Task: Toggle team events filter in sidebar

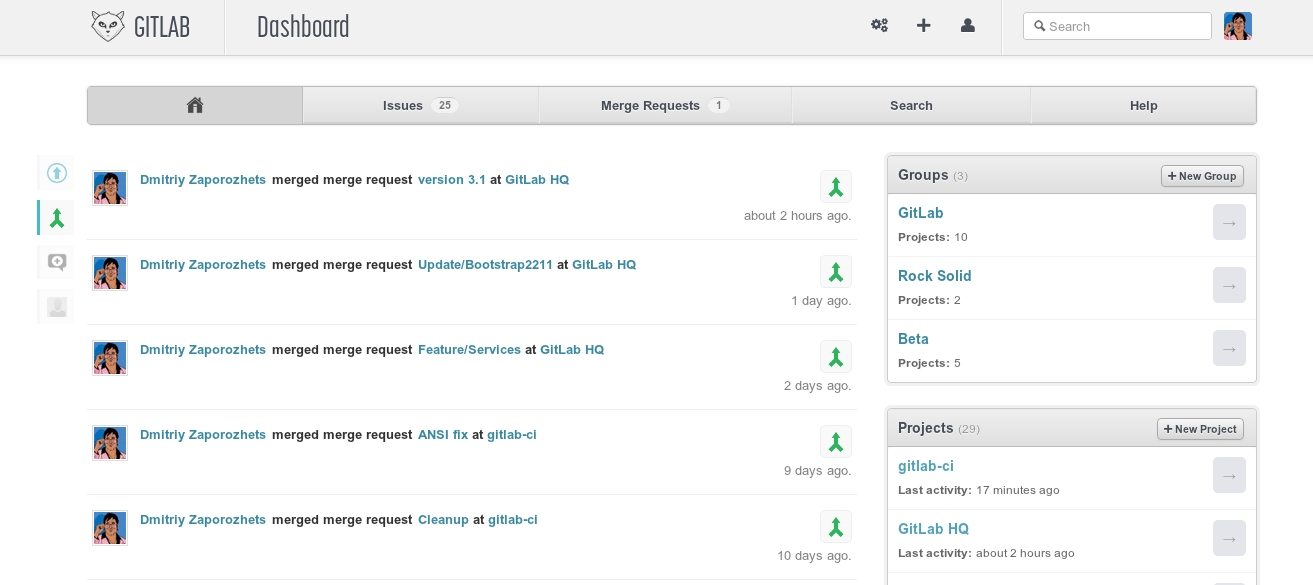Action: pyautogui.click(x=57, y=307)
